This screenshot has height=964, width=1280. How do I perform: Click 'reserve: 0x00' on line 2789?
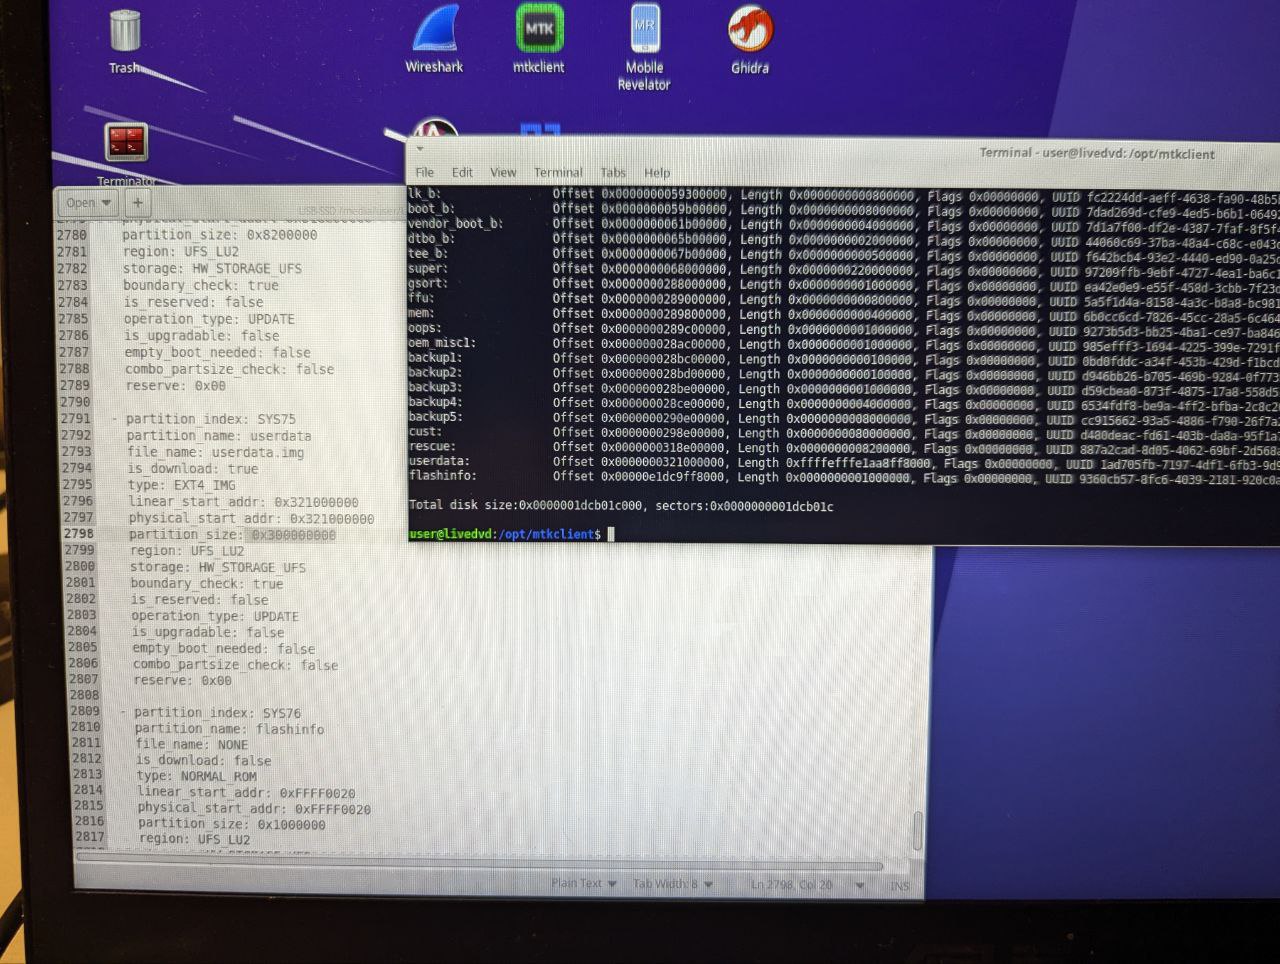[175, 385]
